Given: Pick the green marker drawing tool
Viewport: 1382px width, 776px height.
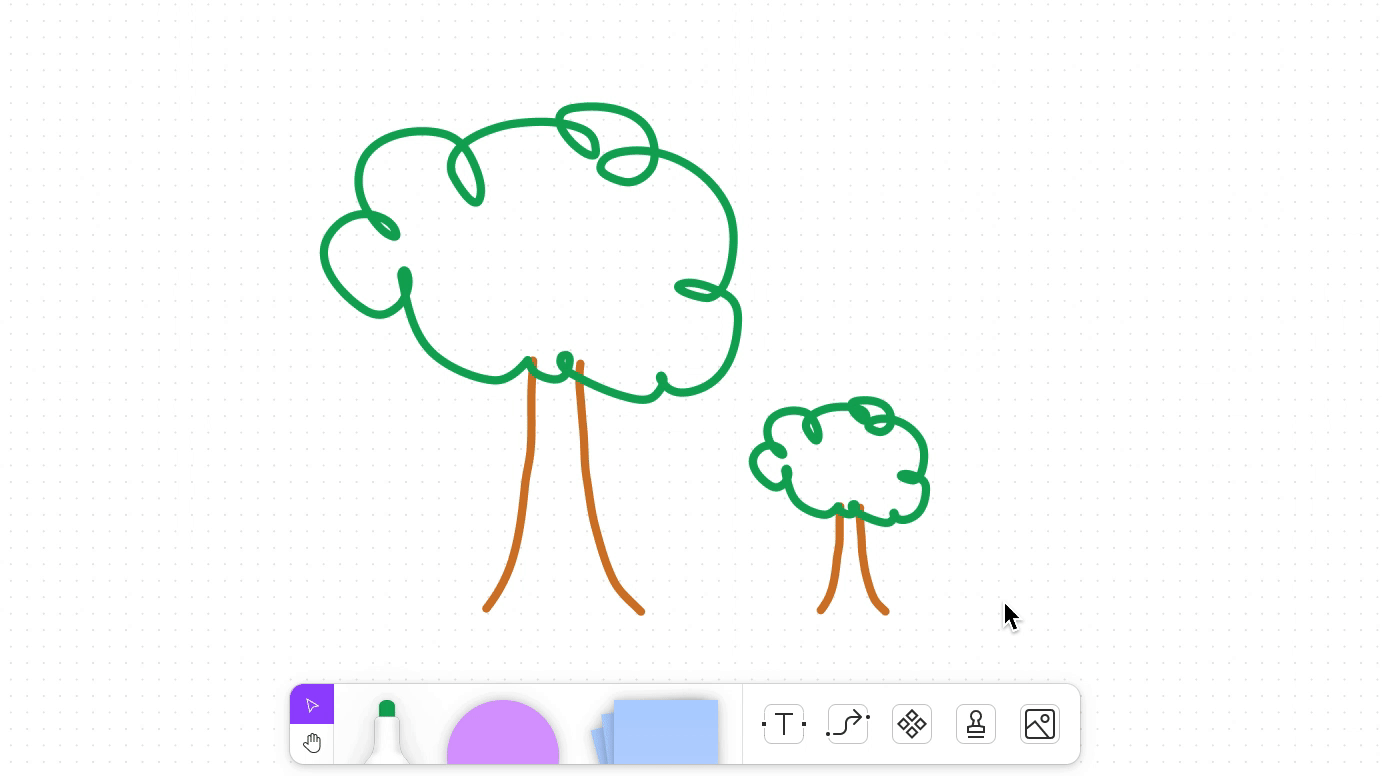Looking at the screenshot, I should click(x=387, y=733).
